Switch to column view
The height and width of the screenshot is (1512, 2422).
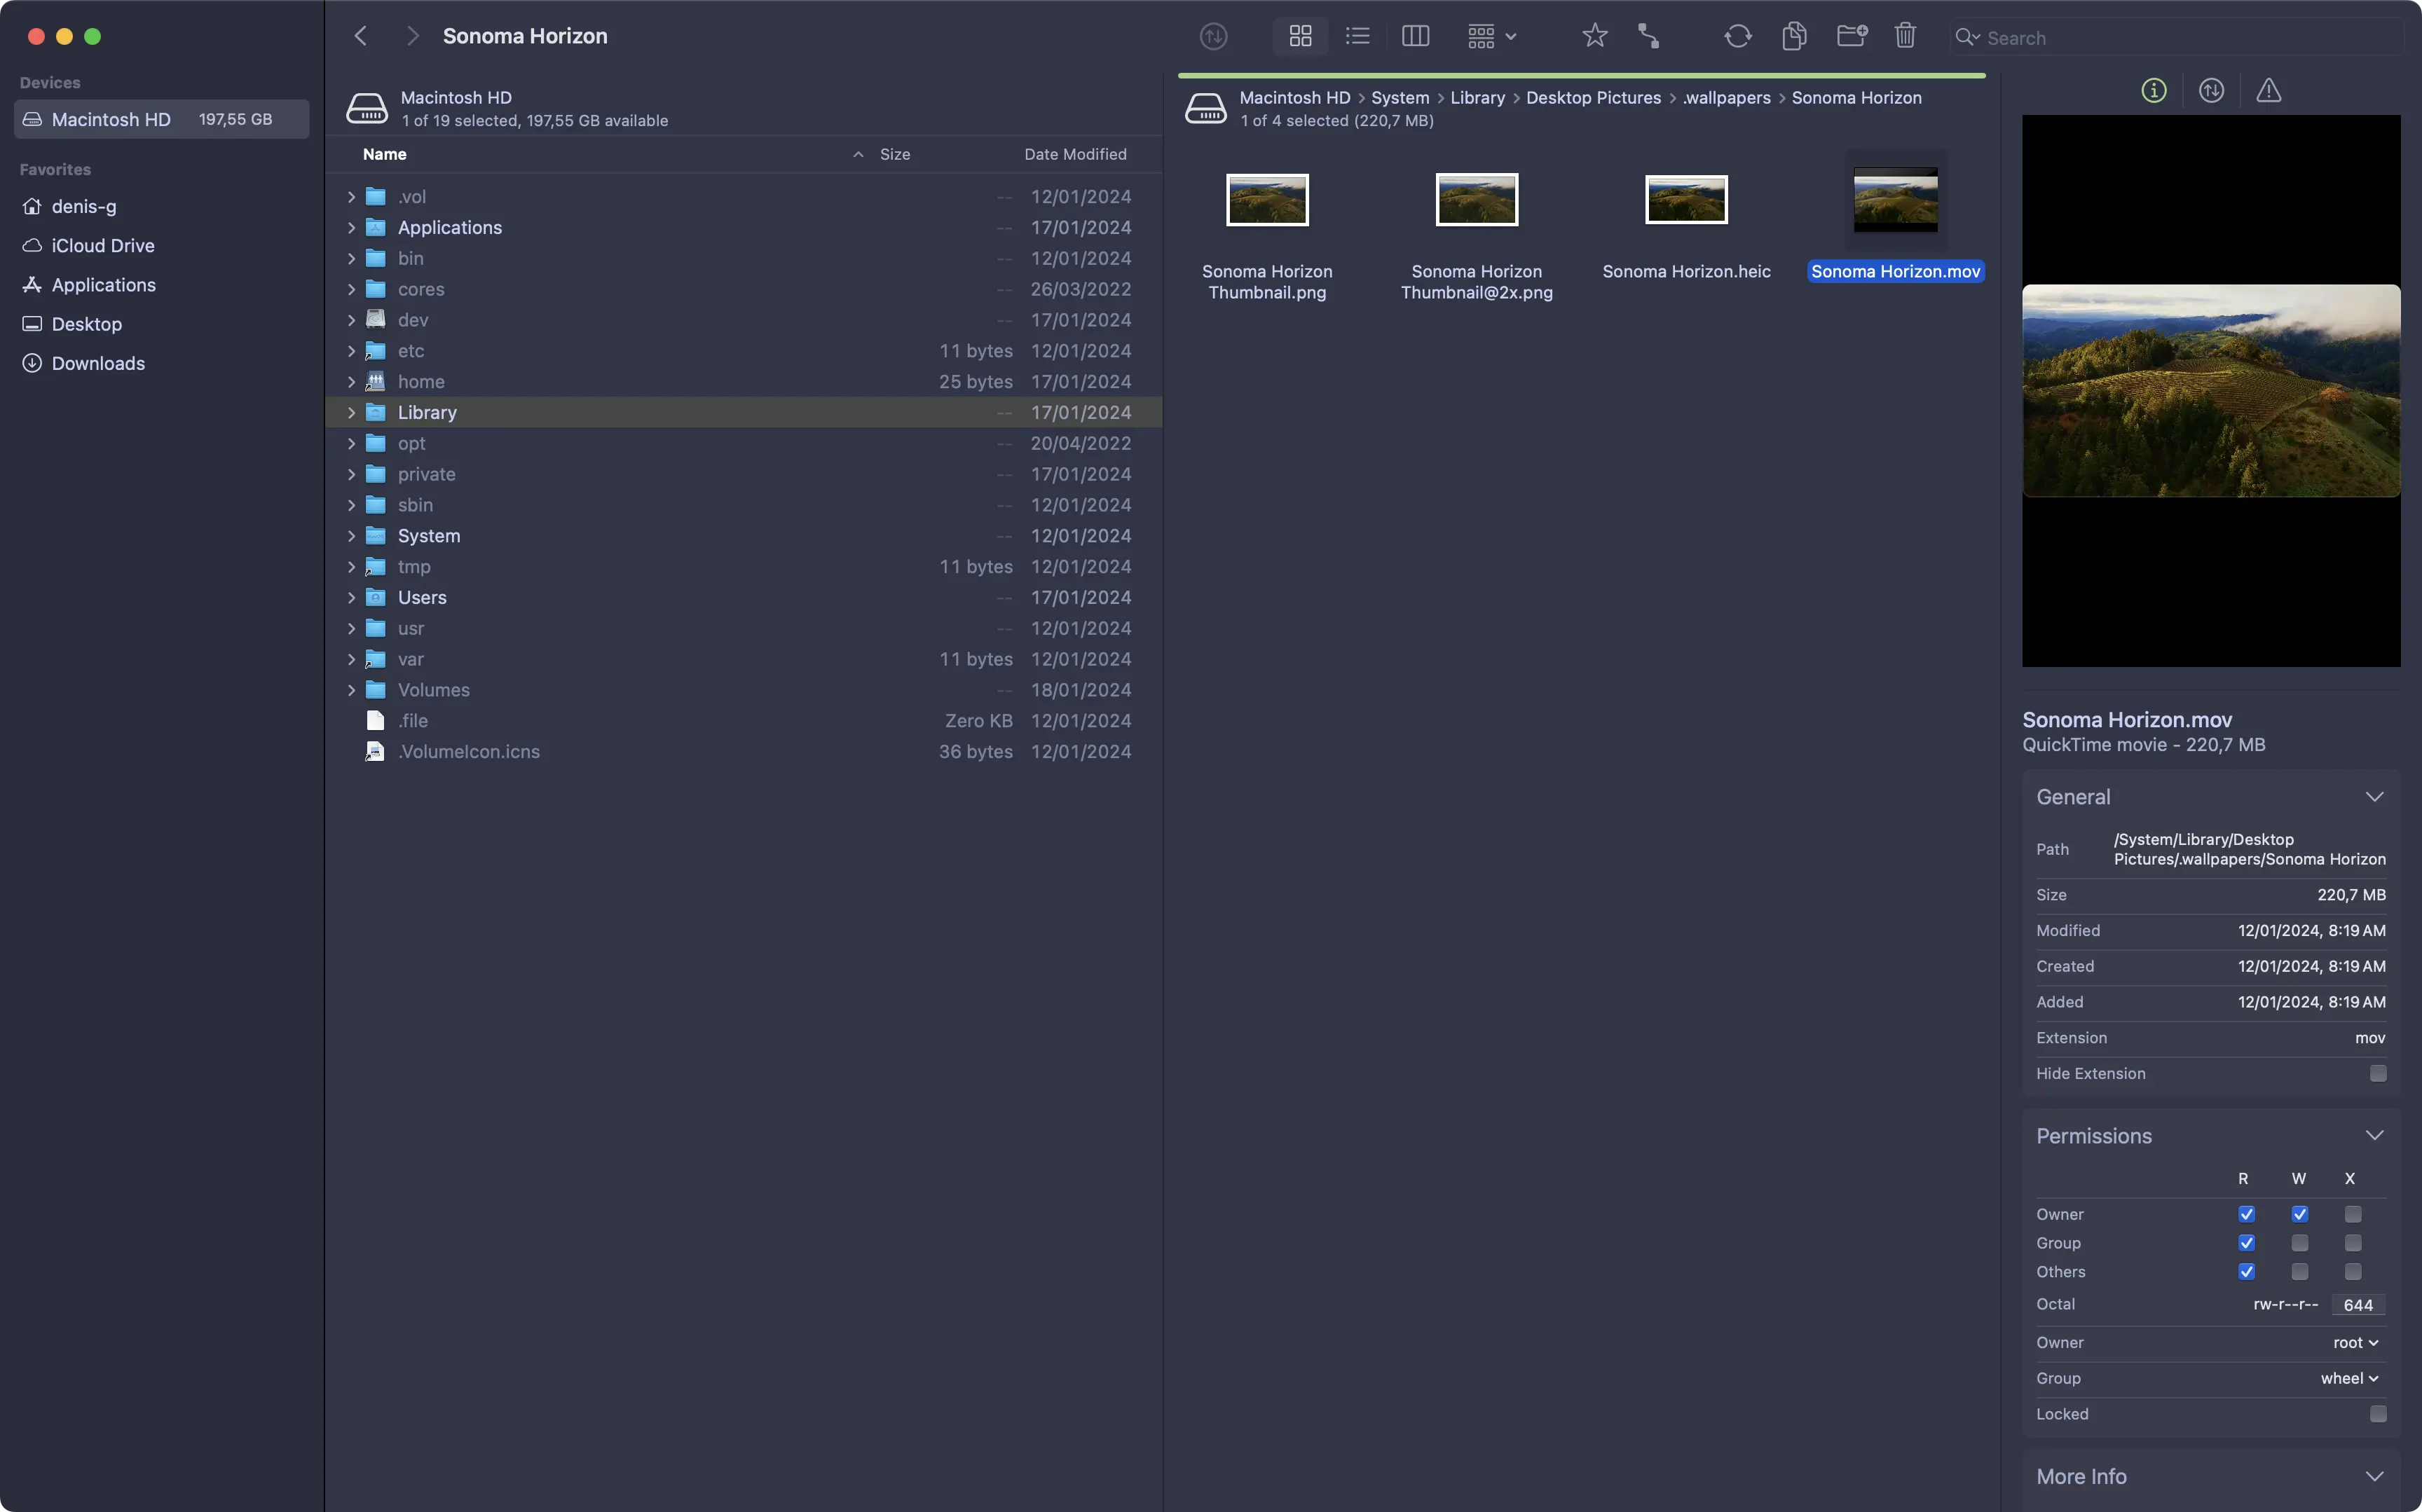[1415, 37]
